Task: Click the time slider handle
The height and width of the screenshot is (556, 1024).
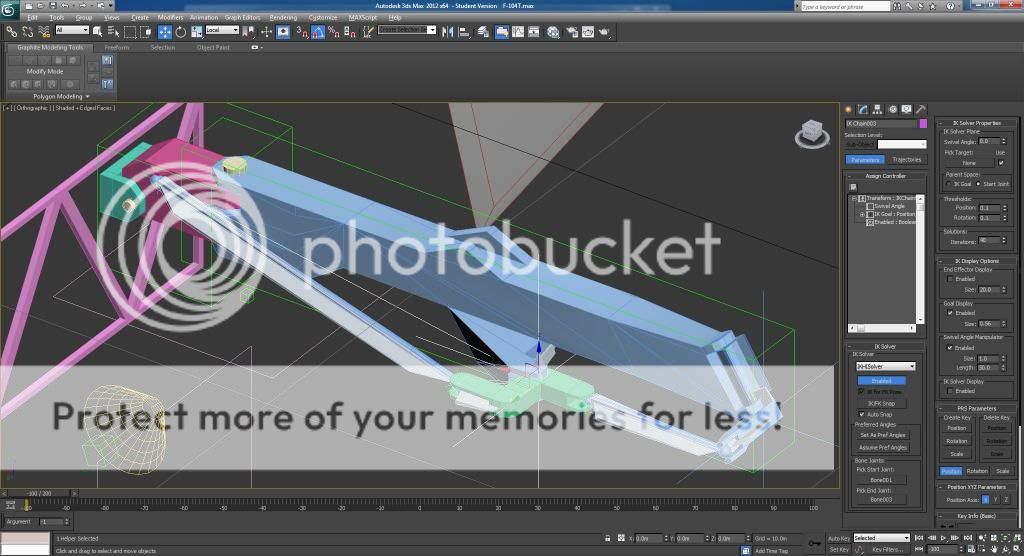Action: [39, 493]
